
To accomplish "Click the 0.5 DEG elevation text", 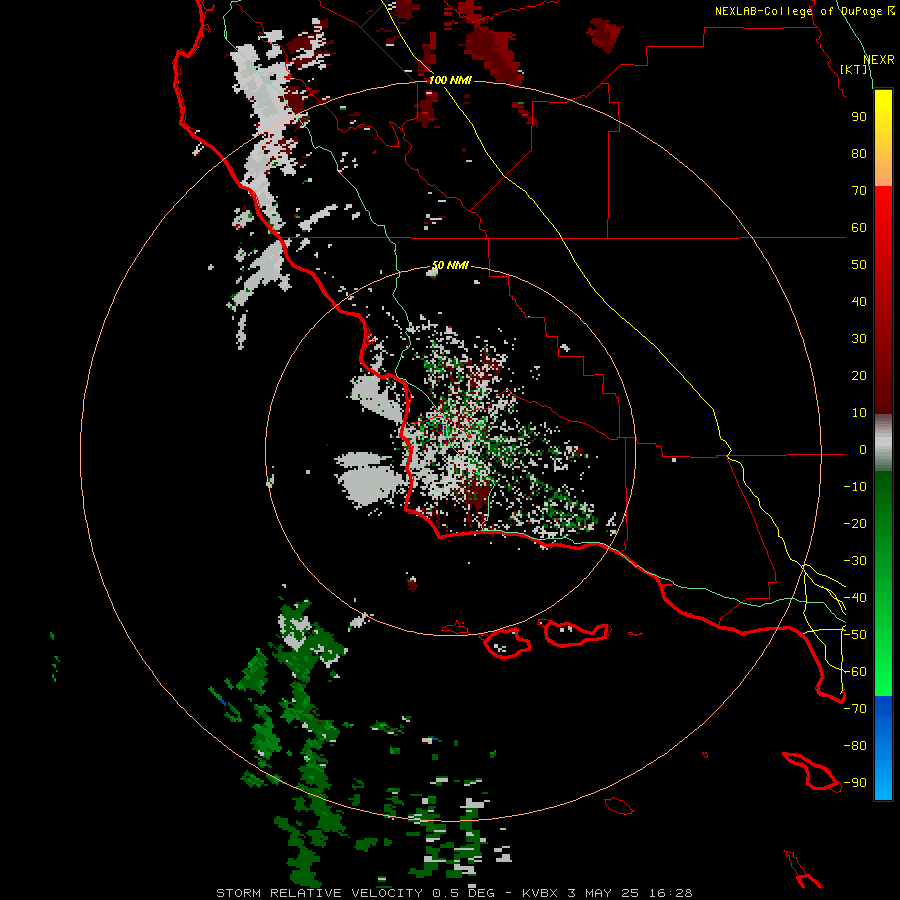I will [x=463, y=893].
